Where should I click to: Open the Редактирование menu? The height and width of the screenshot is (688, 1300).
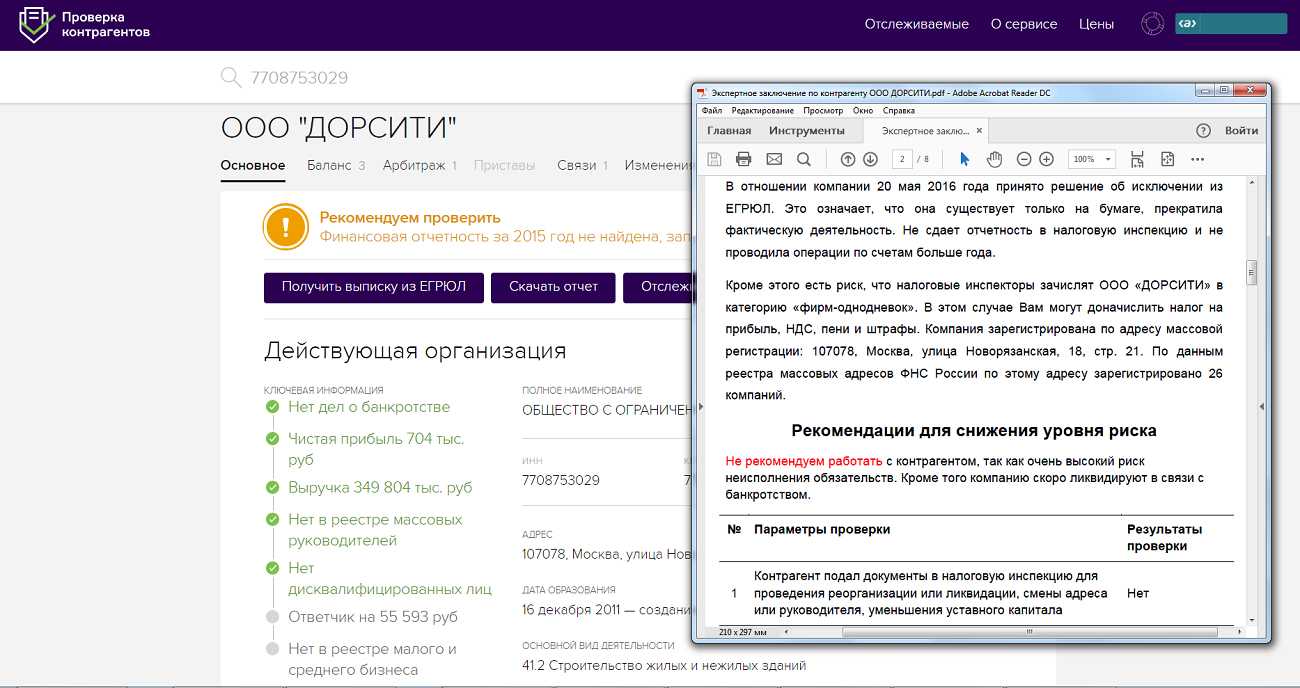(x=762, y=110)
